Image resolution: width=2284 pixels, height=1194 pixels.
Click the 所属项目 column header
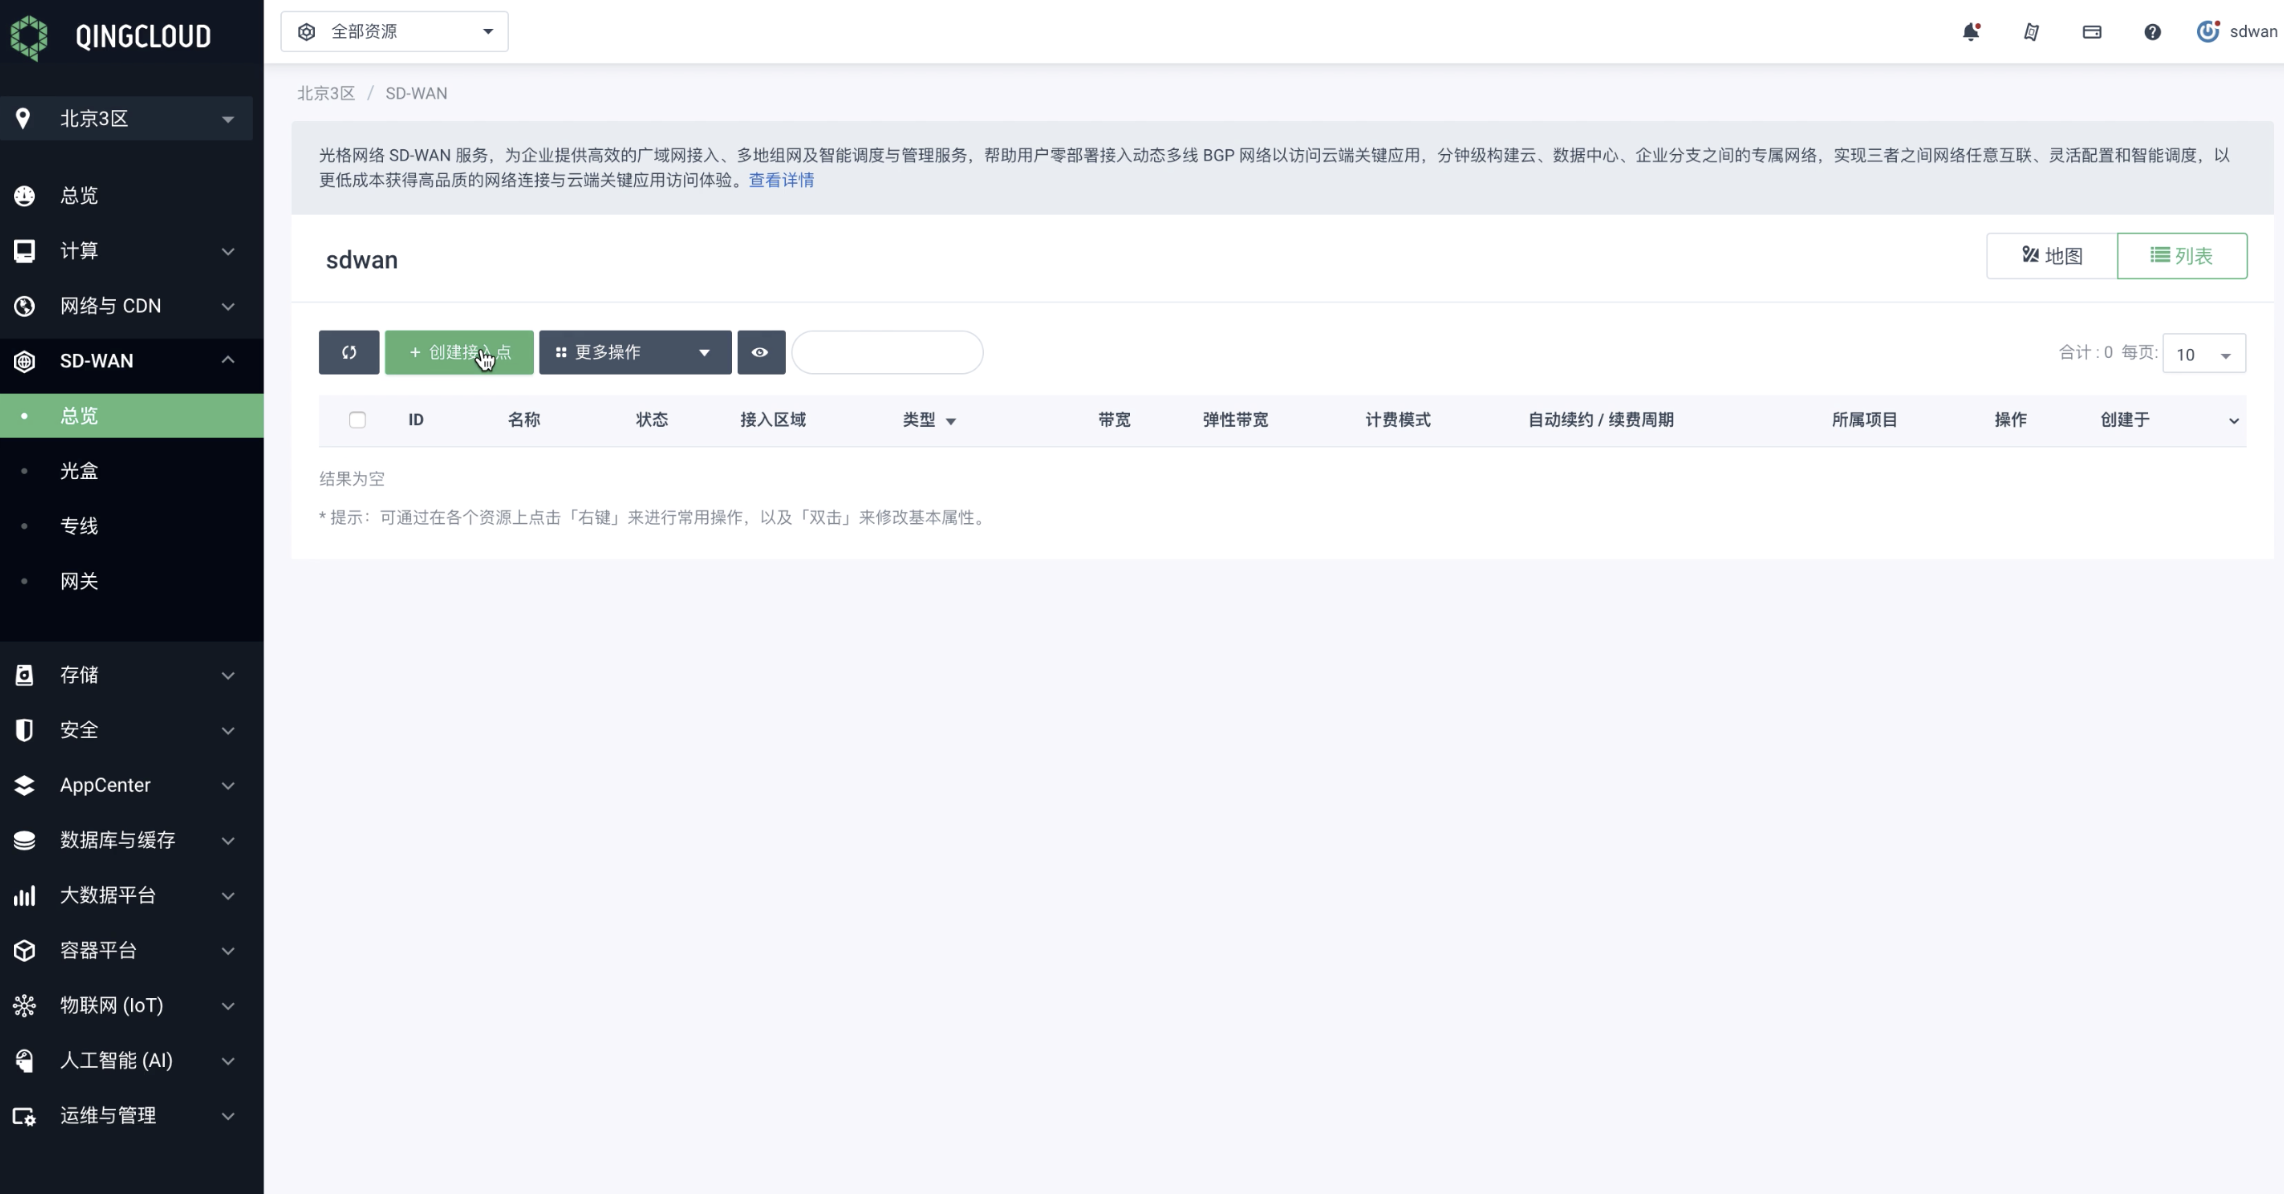point(1865,420)
